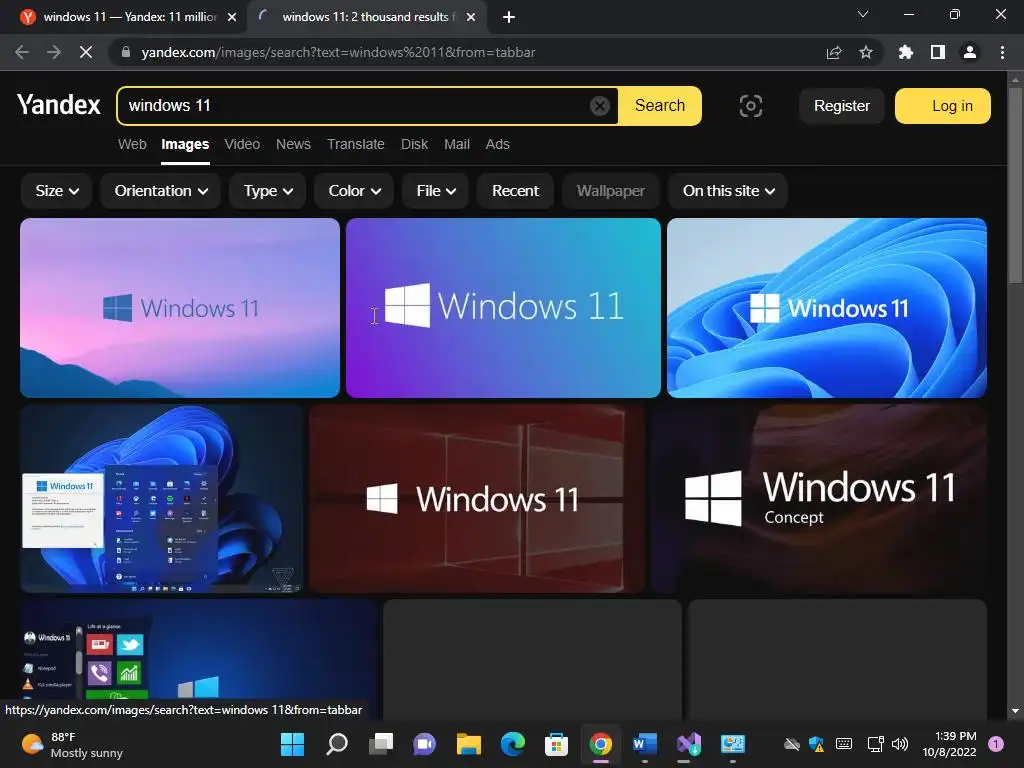1024x768 pixels.
Task: Expand the File filter dropdown
Action: 436,191
